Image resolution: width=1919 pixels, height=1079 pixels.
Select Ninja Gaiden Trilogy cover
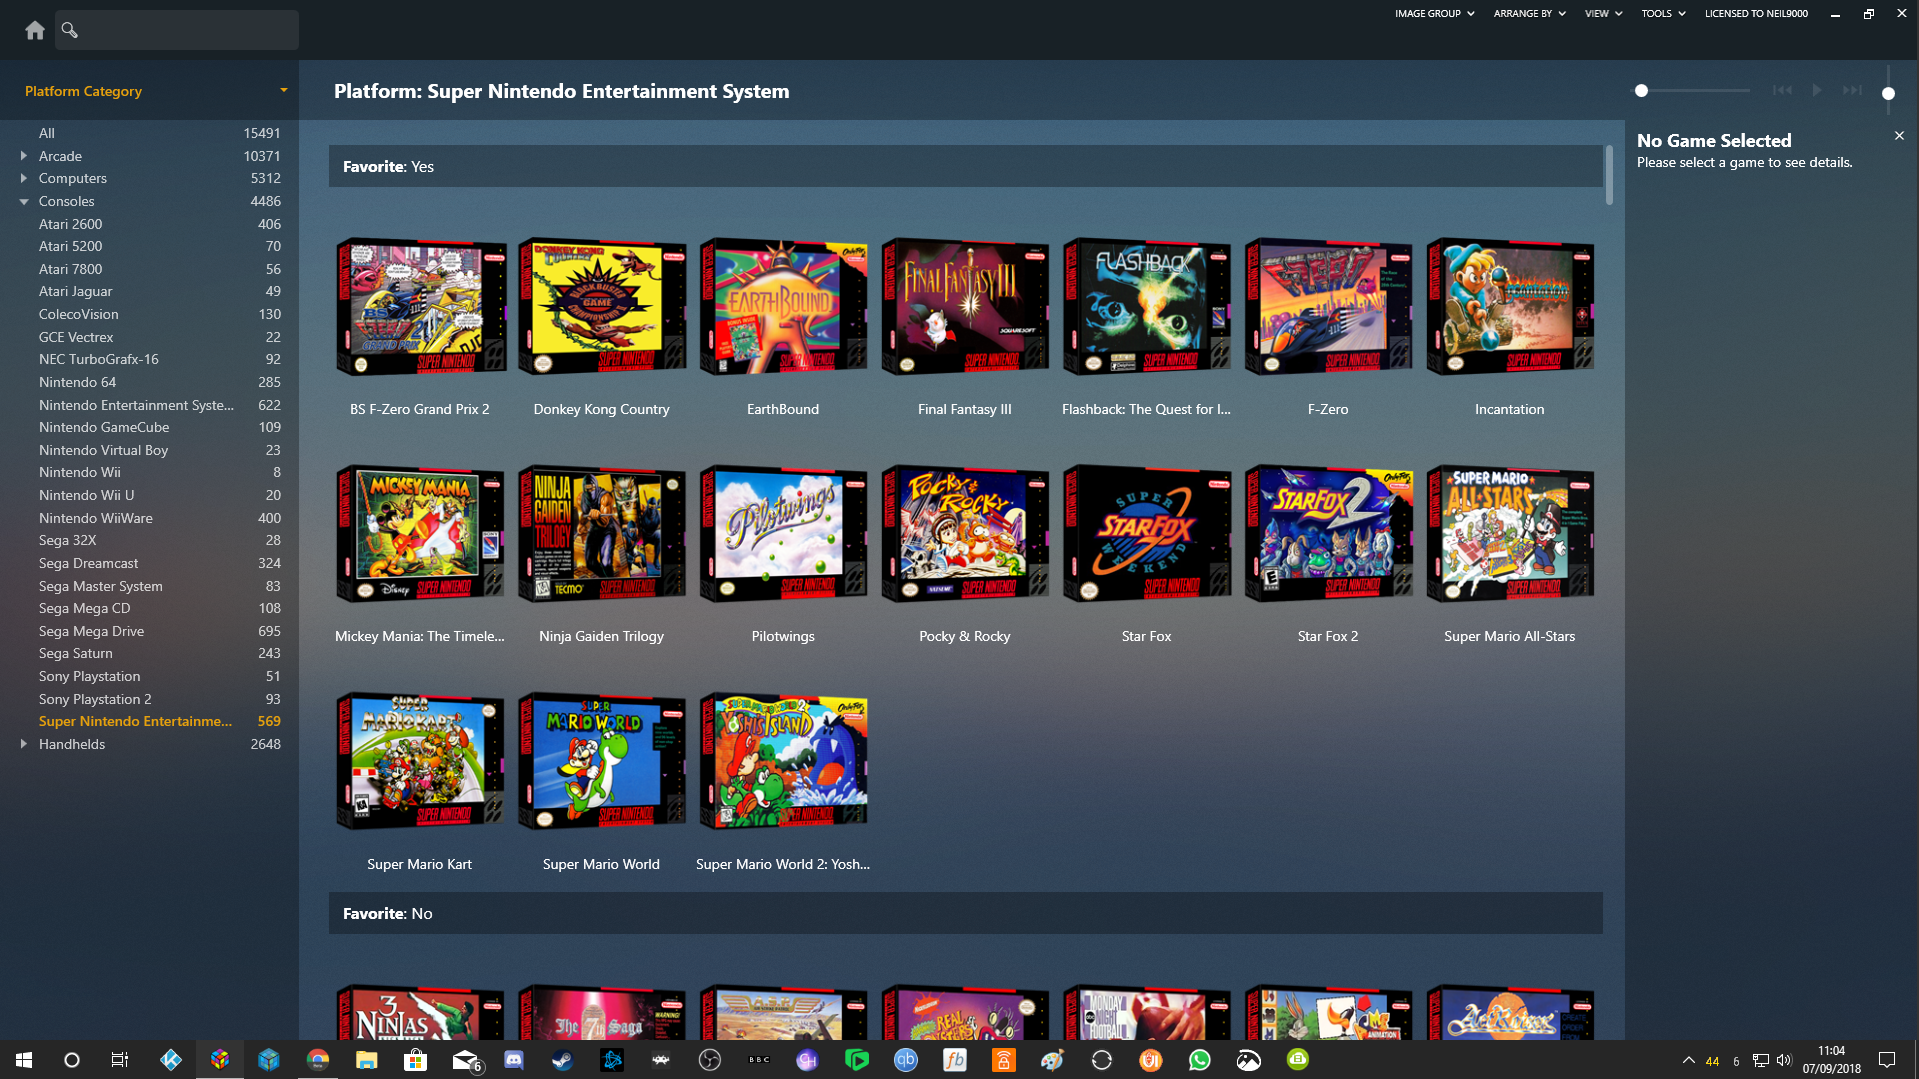tap(602, 534)
